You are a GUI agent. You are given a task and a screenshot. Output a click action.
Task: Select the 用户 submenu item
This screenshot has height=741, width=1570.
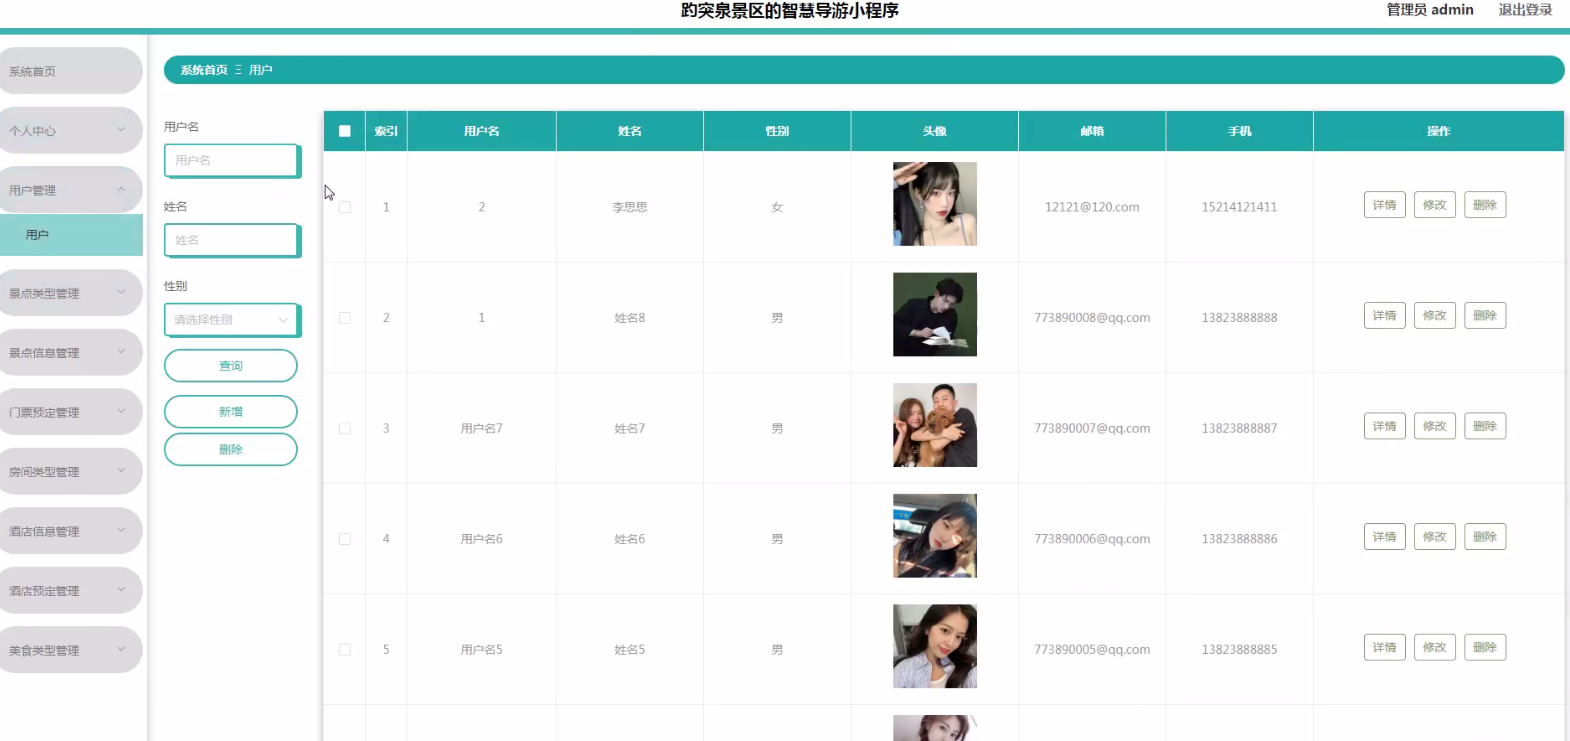pyautogui.click(x=71, y=234)
